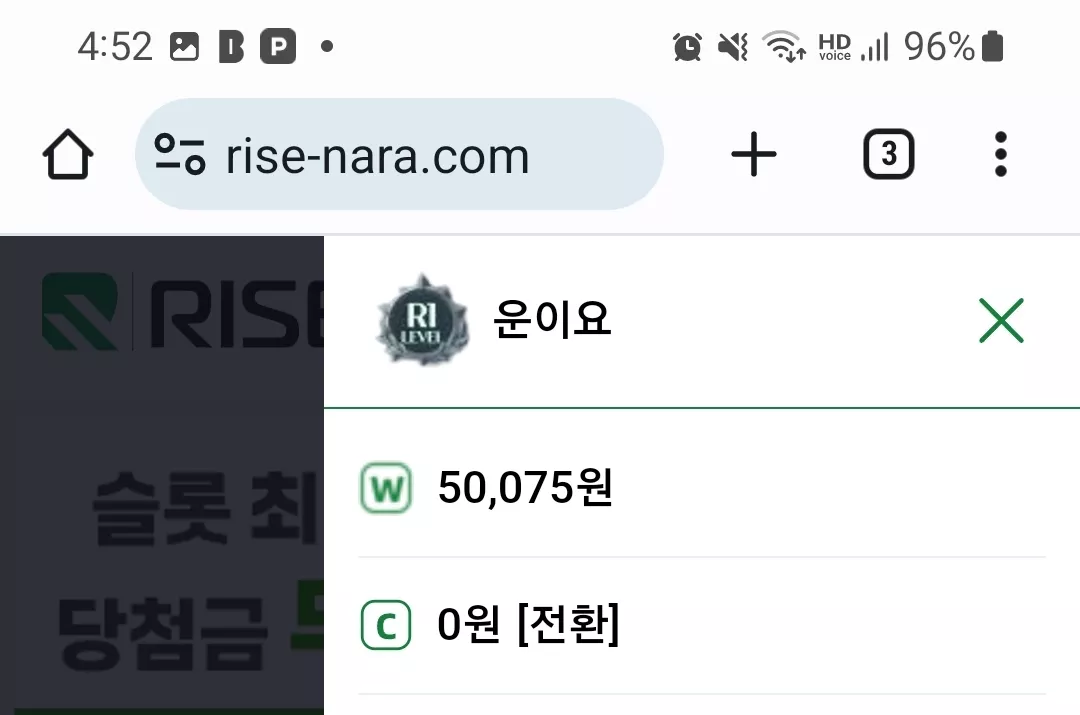Click the green C point icon
The height and width of the screenshot is (715, 1080).
click(x=386, y=625)
